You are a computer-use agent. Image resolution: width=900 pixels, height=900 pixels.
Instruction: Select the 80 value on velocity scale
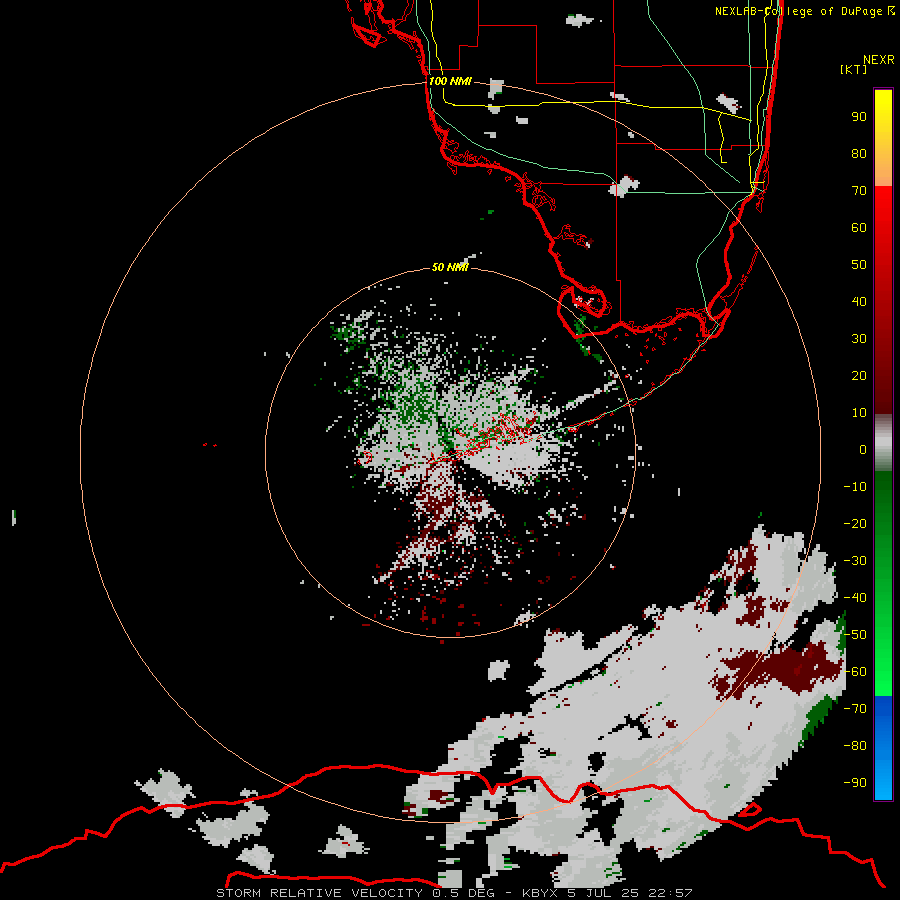pos(859,153)
